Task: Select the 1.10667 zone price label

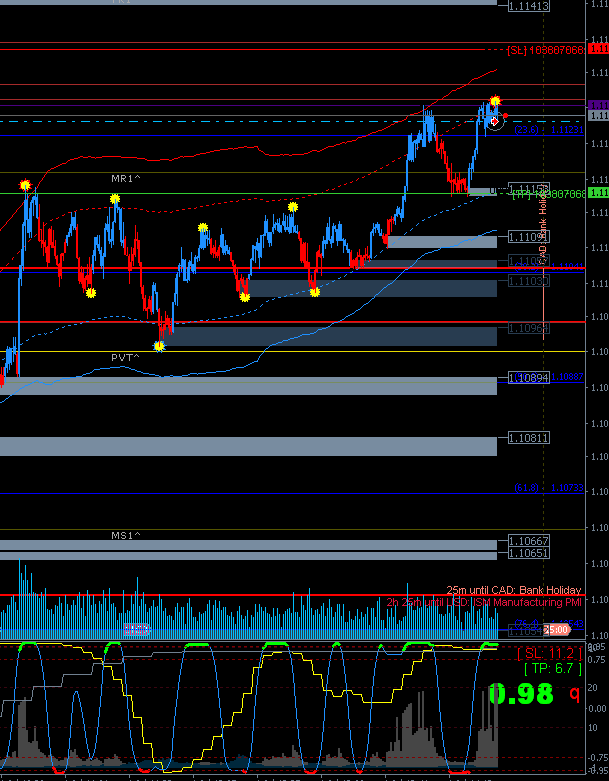Action: click(529, 541)
